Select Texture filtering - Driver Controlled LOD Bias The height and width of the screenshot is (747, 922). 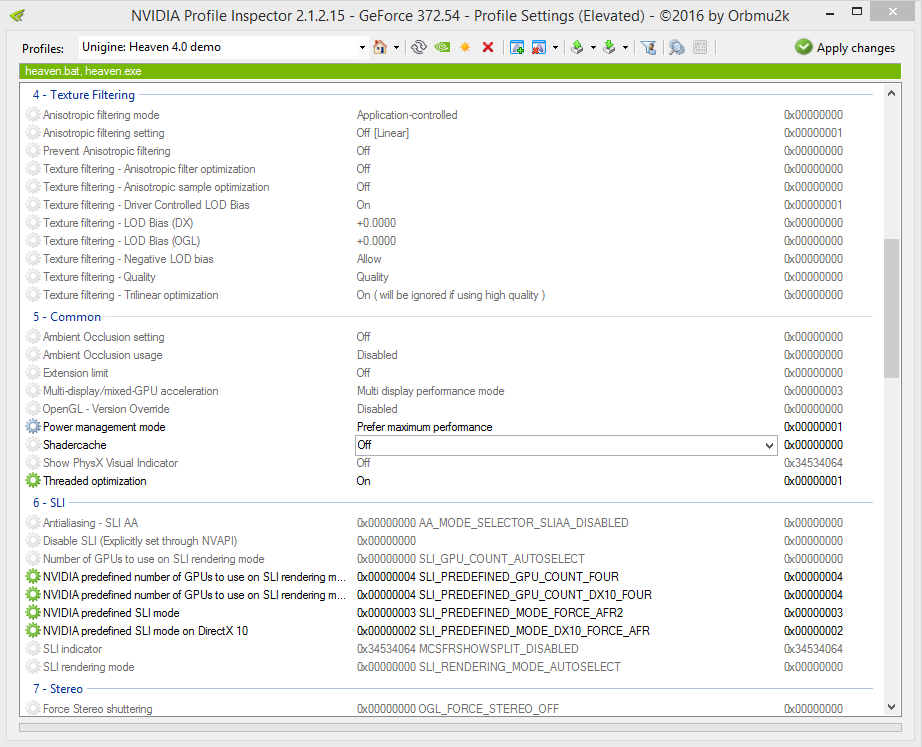[x=146, y=205]
